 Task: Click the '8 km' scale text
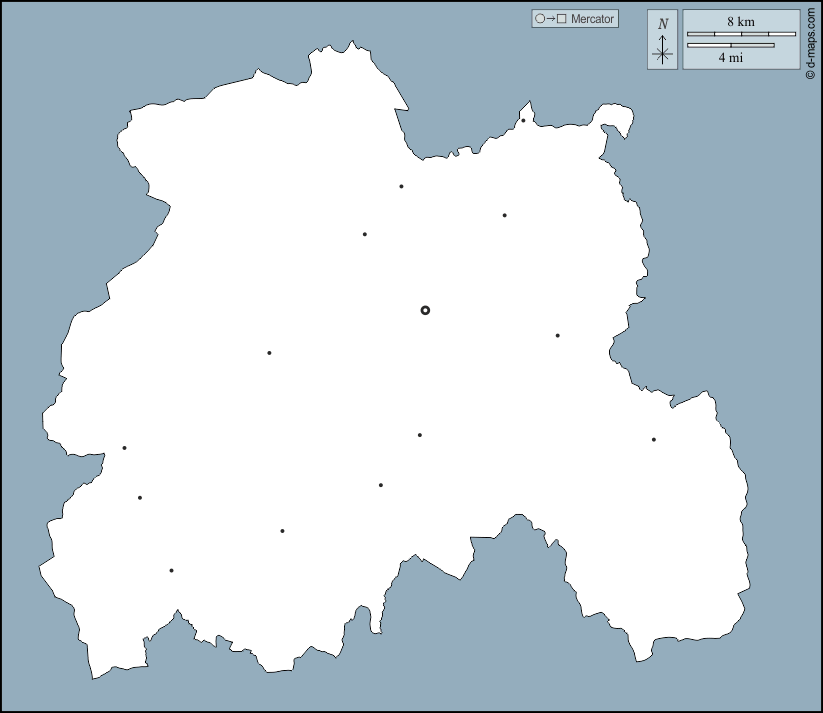tap(741, 21)
